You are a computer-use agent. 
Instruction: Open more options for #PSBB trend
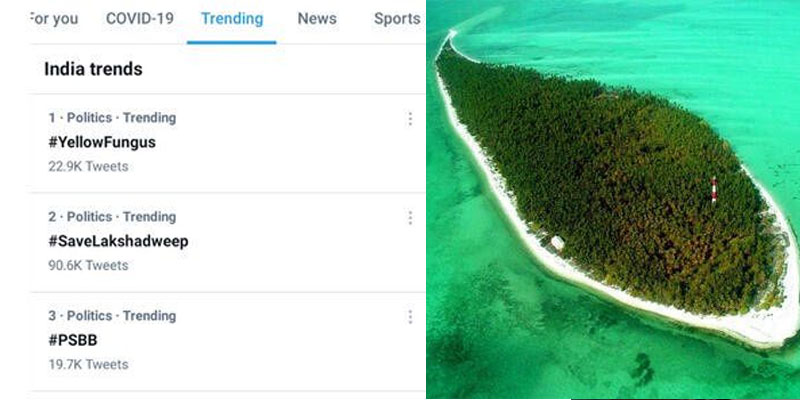pyautogui.click(x=410, y=317)
